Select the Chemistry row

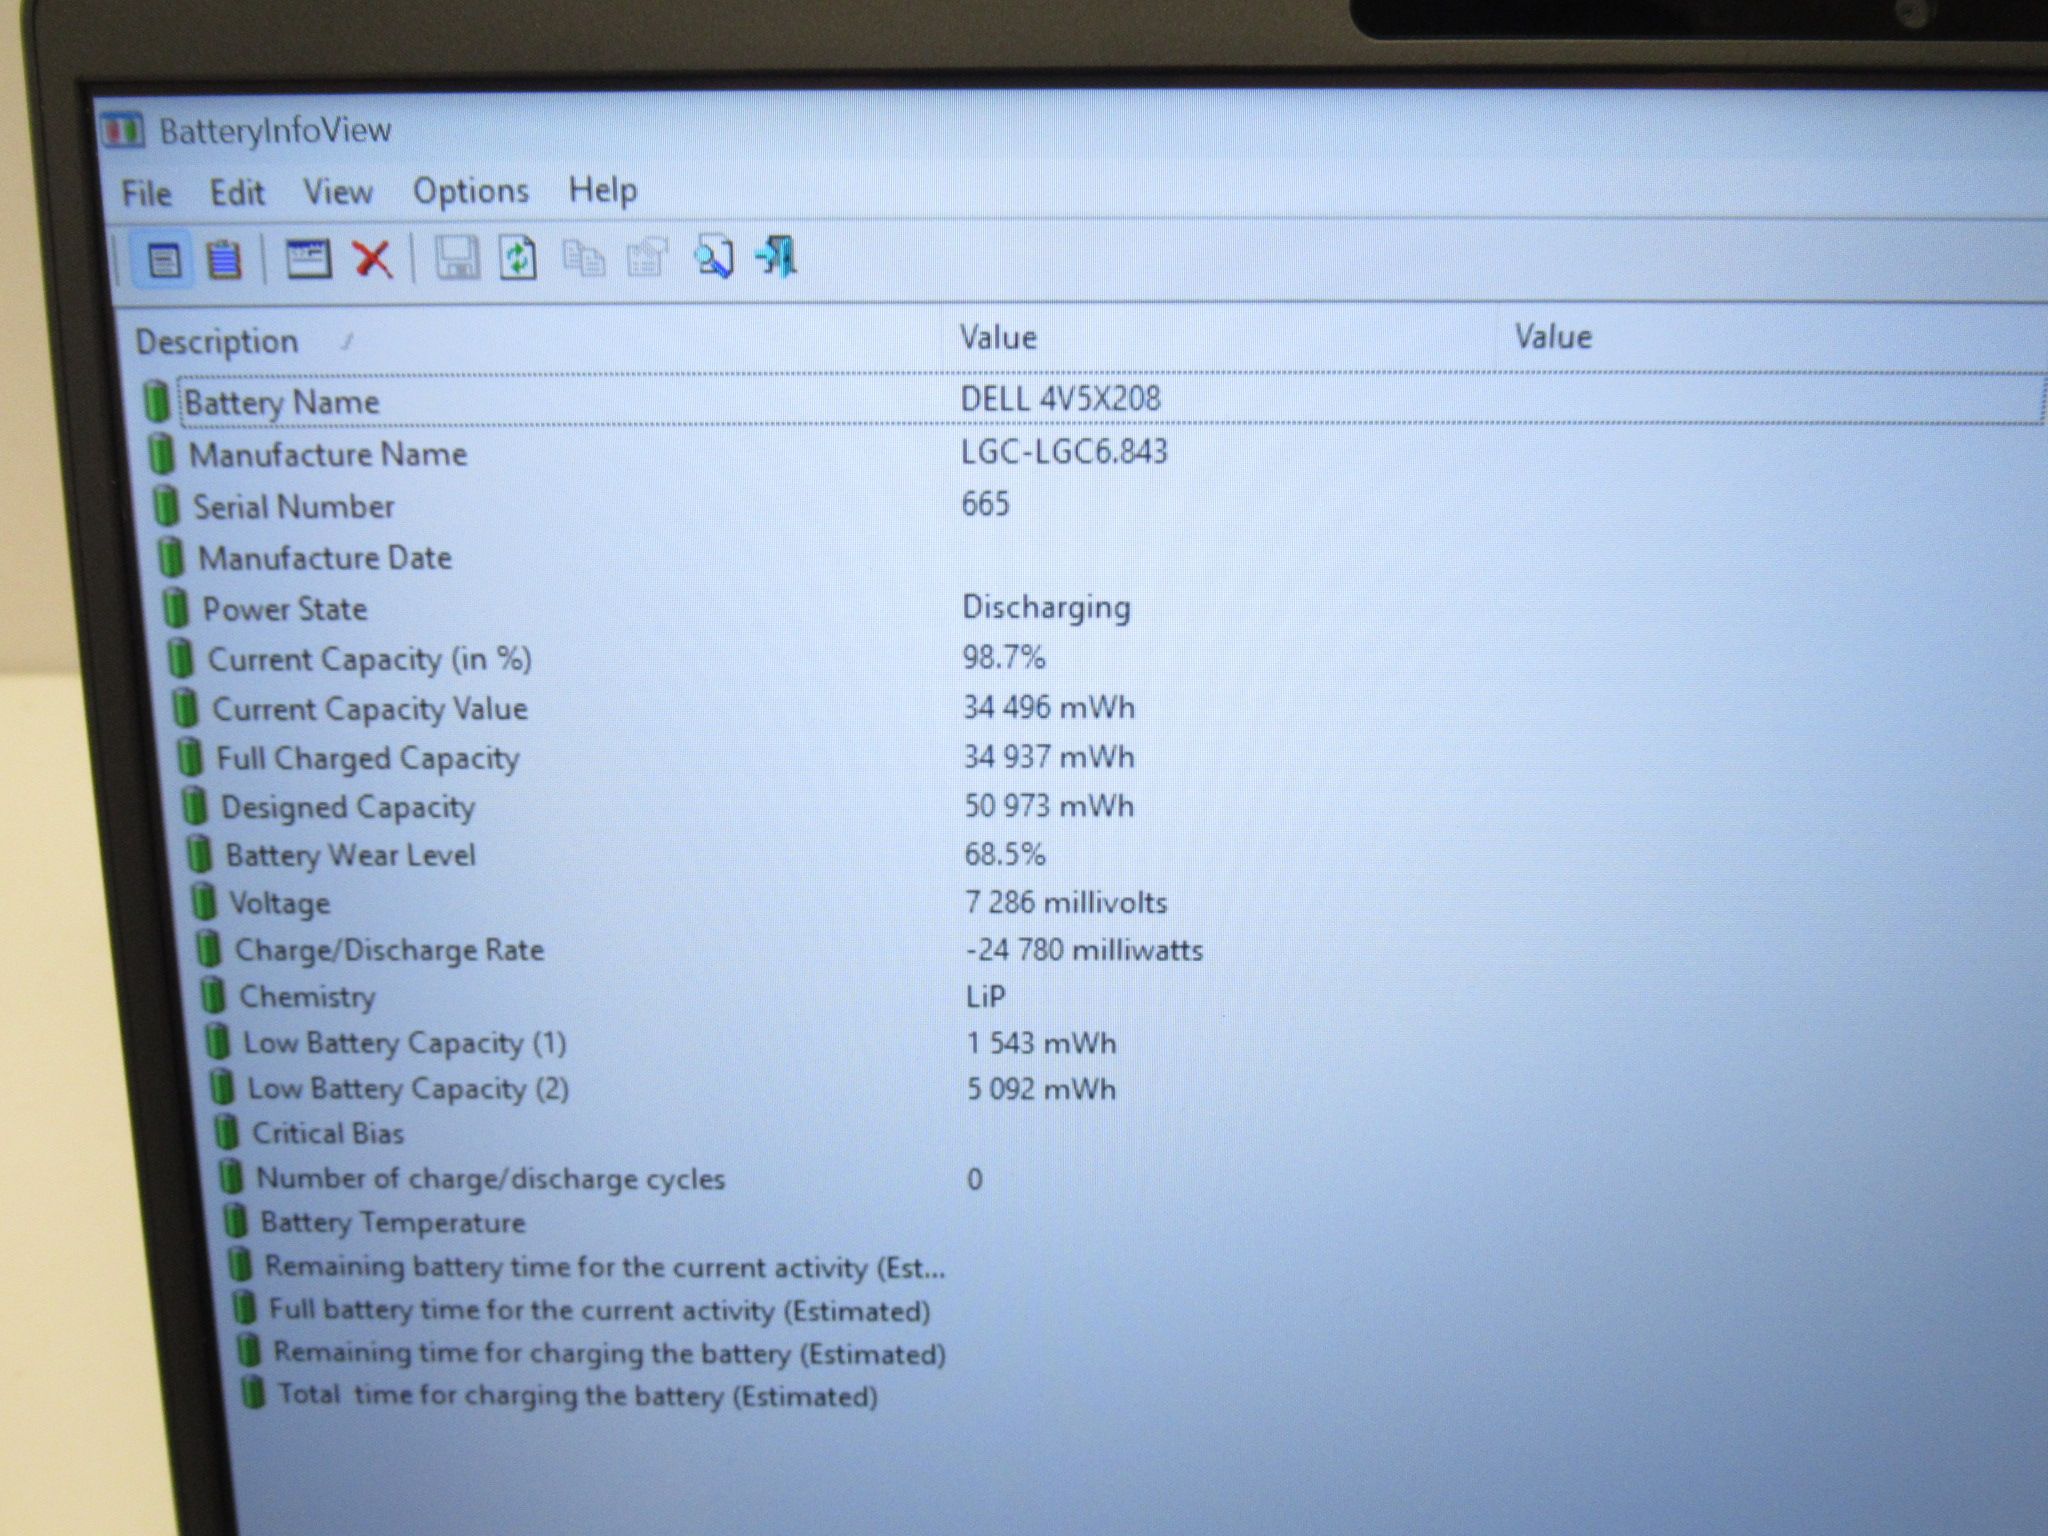pyautogui.click(x=1122, y=997)
